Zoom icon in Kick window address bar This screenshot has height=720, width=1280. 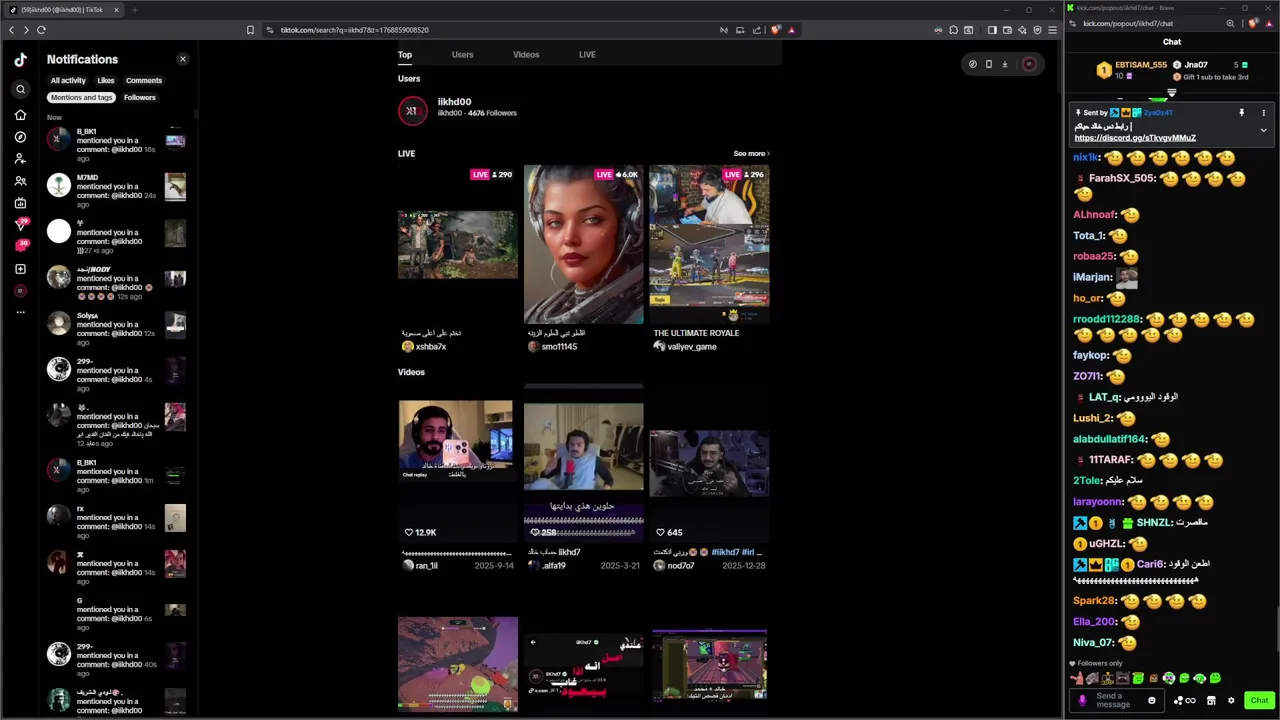[1230, 23]
